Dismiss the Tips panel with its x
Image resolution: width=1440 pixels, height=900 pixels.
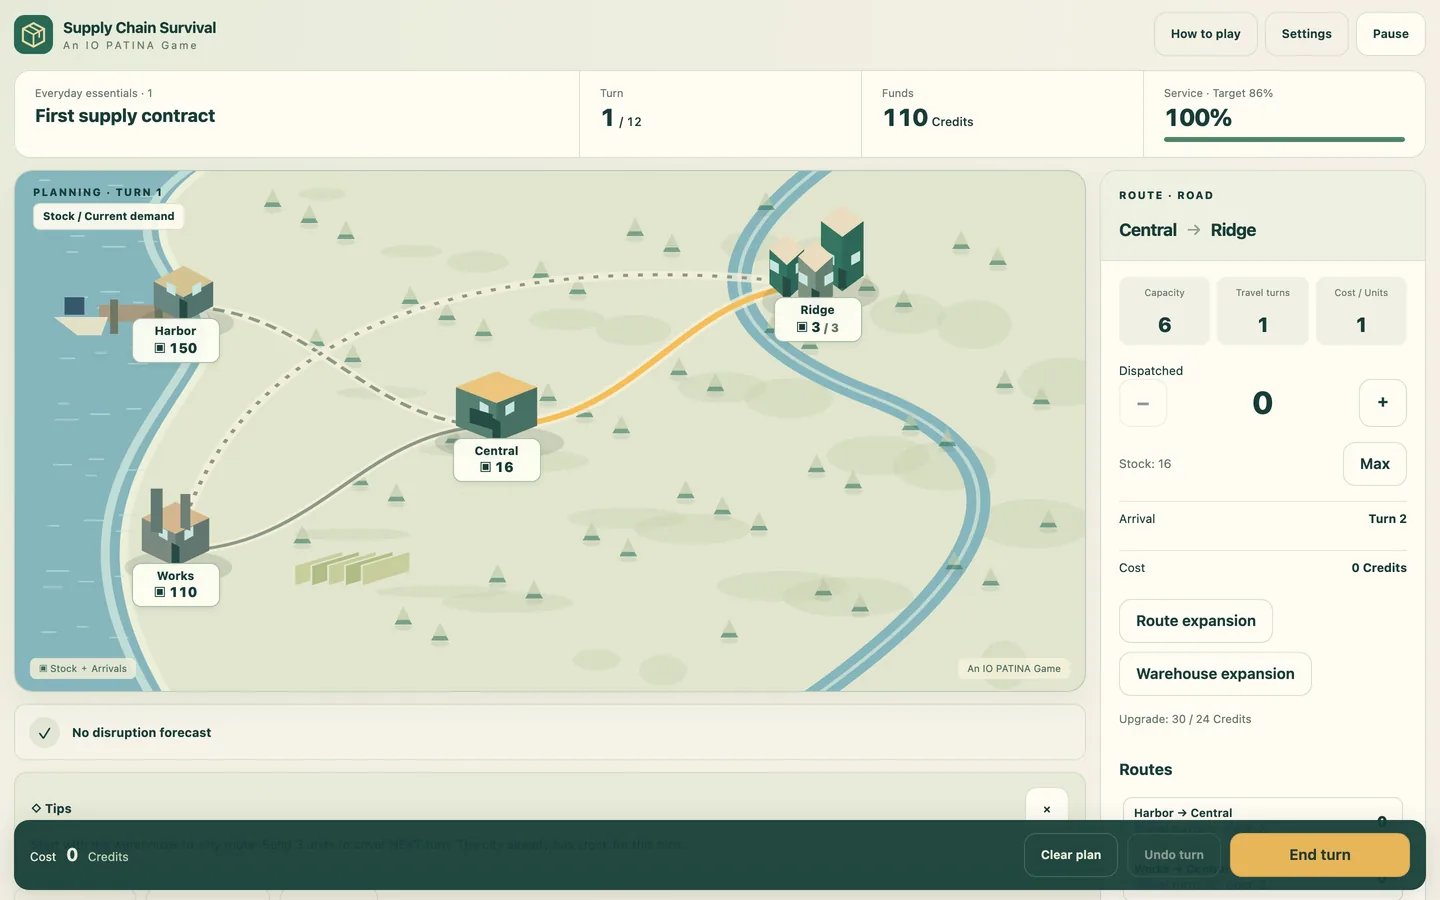coord(1047,809)
